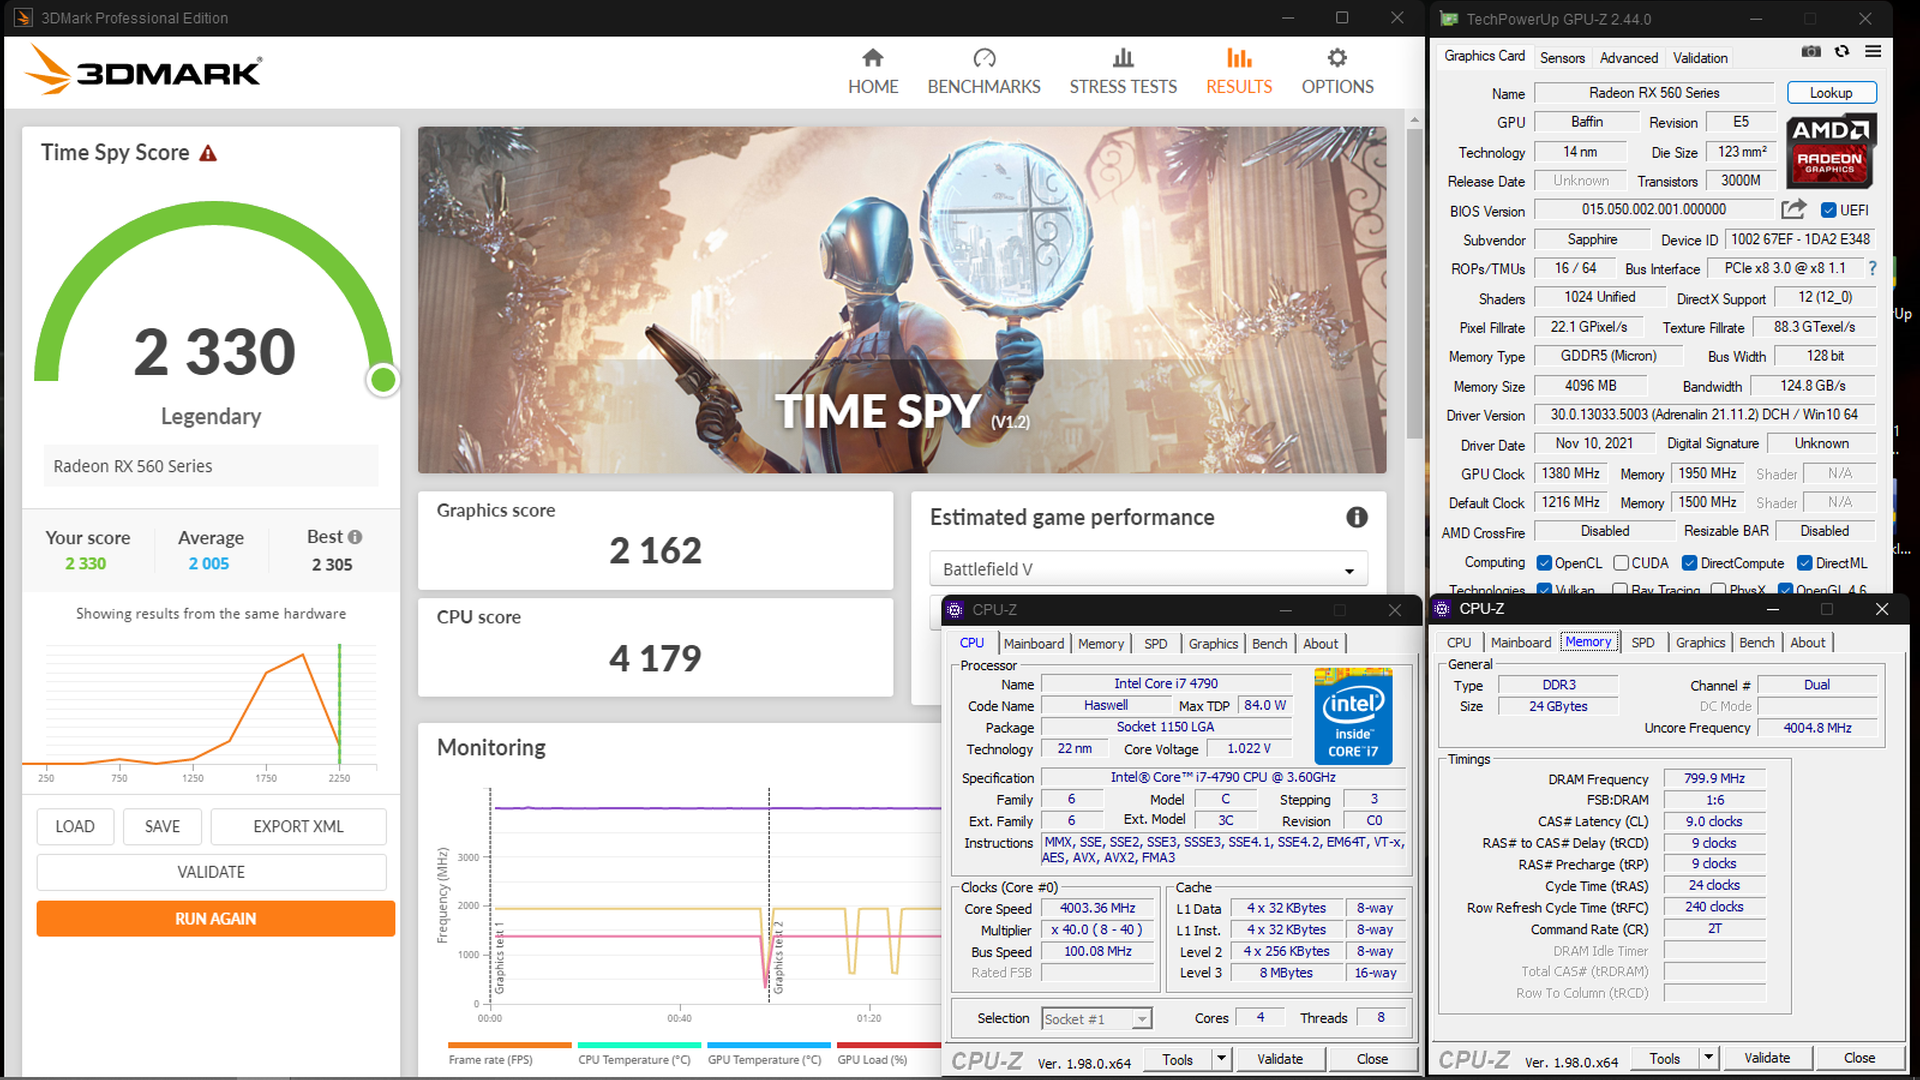
Task: Click the Time Spy banner image
Action: click(902, 300)
